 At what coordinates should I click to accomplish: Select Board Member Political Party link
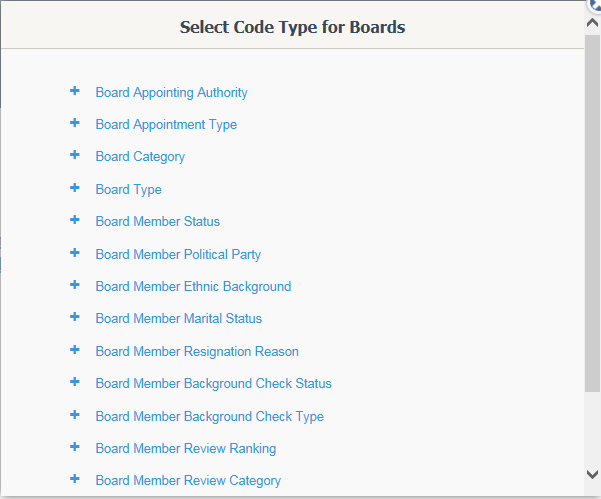pyautogui.click(x=178, y=255)
